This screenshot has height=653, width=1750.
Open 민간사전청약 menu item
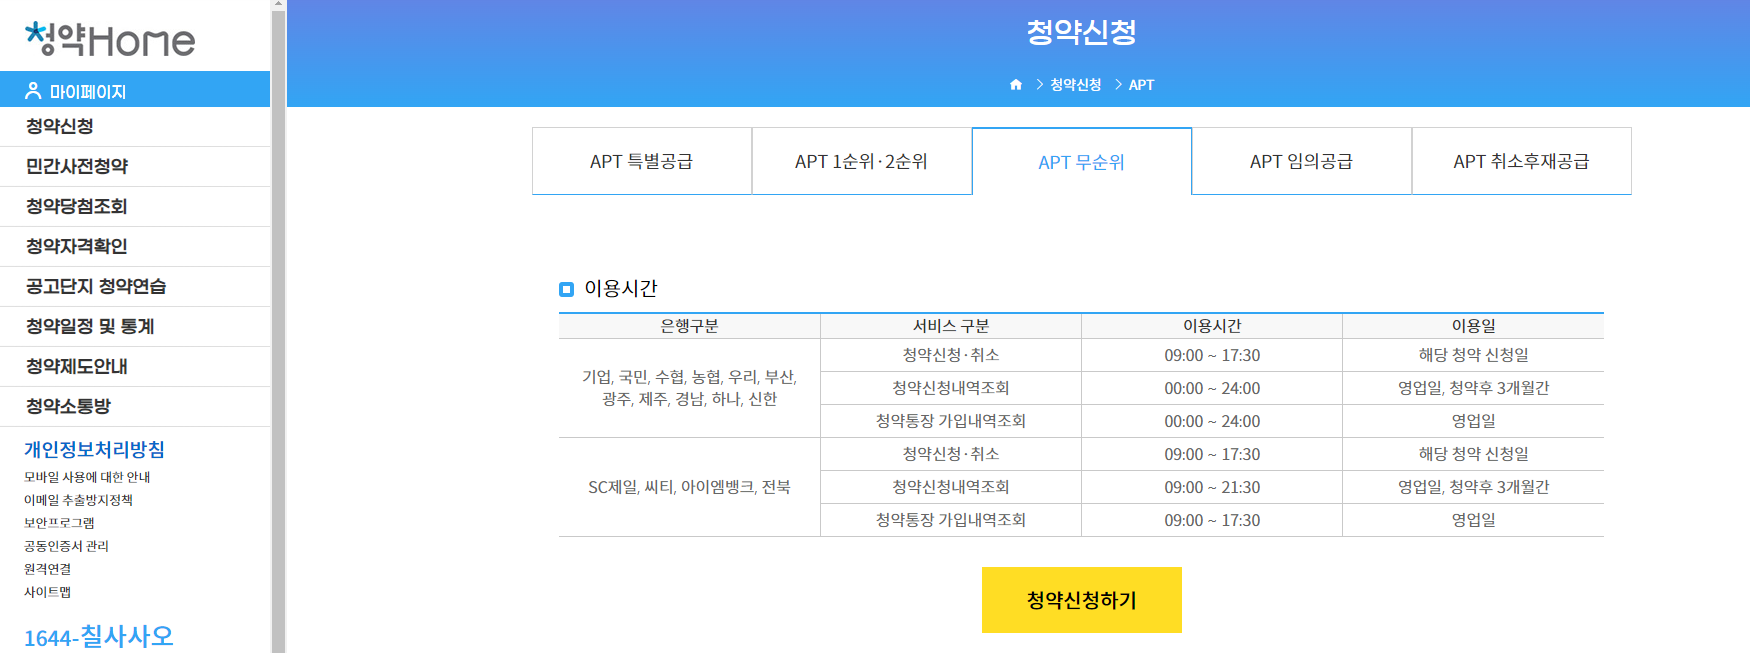(135, 167)
